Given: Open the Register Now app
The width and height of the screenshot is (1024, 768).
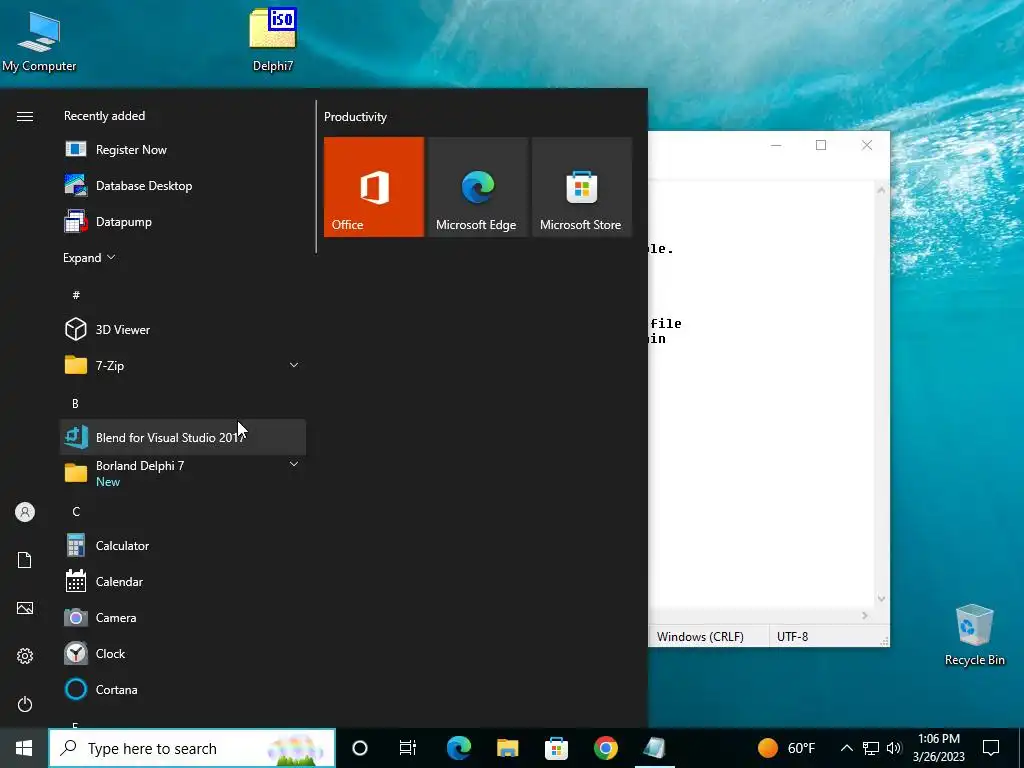Looking at the screenshot, I should click(x=182, y=150).
